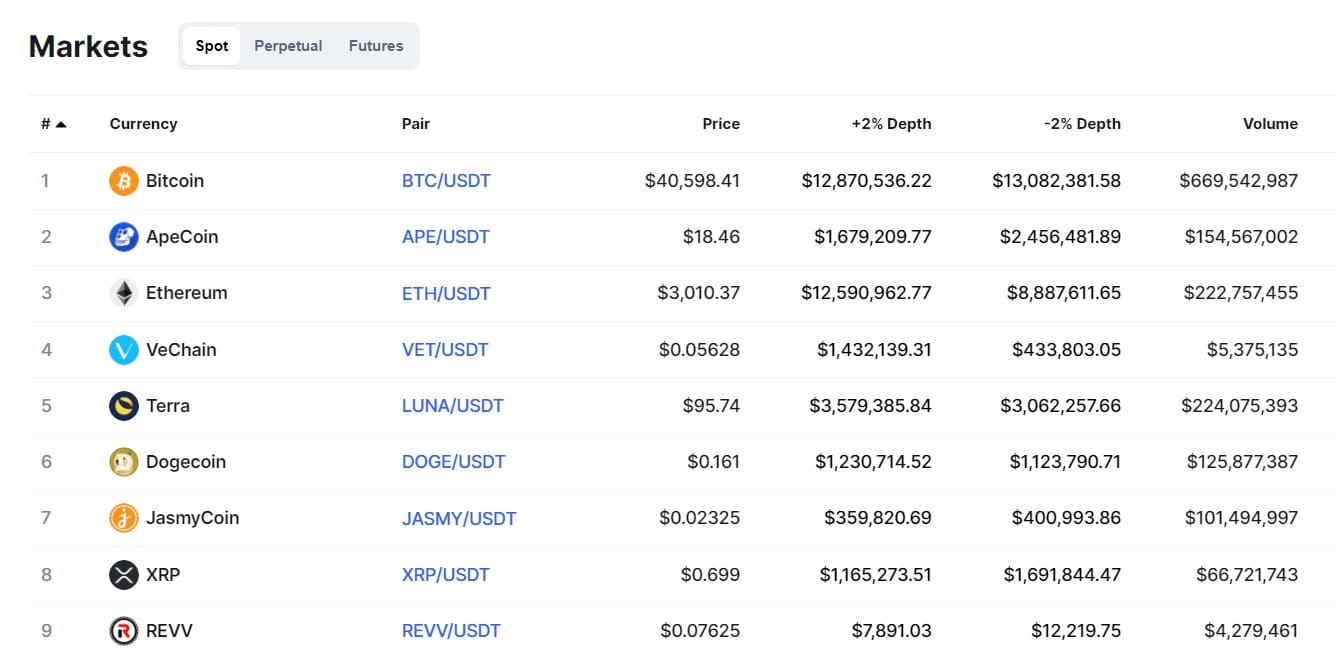The image size is (1336, 659).
Task: Open the LUNA/USDT pair link
Action: (x=453, y=406)
